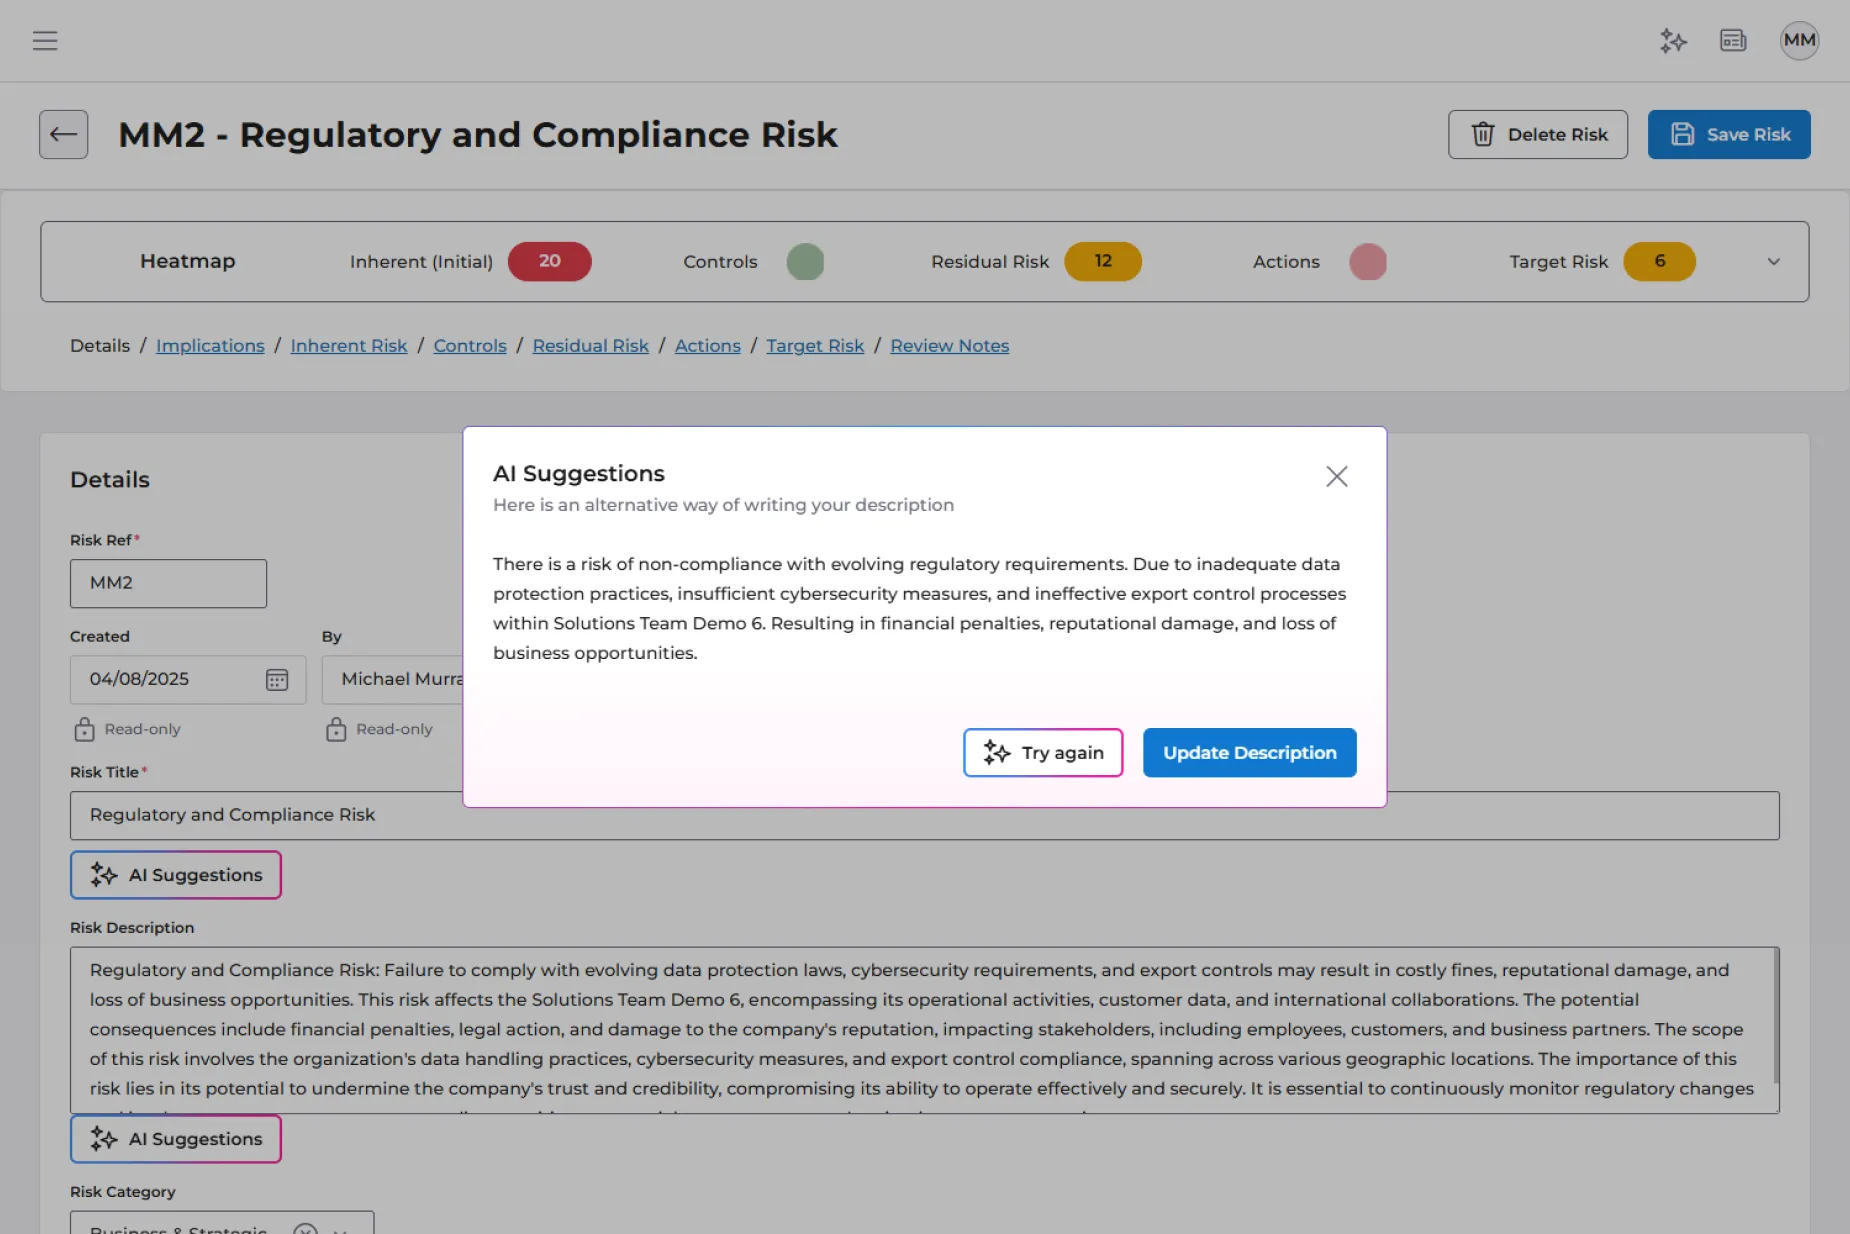Click the lock icon under By field

pyautogui.click(x=336, y=729)
